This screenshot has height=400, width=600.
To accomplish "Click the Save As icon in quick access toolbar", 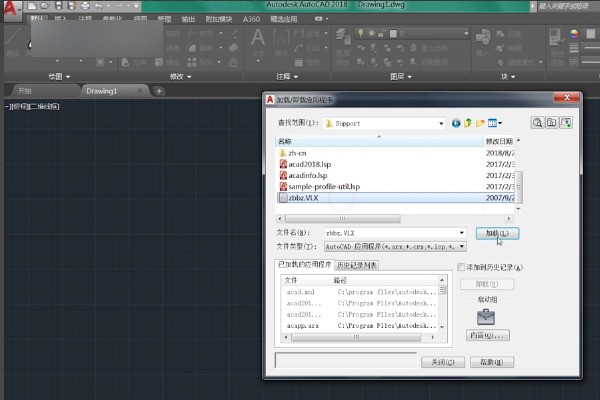I will pyautogui.click(x=72, y=6).
